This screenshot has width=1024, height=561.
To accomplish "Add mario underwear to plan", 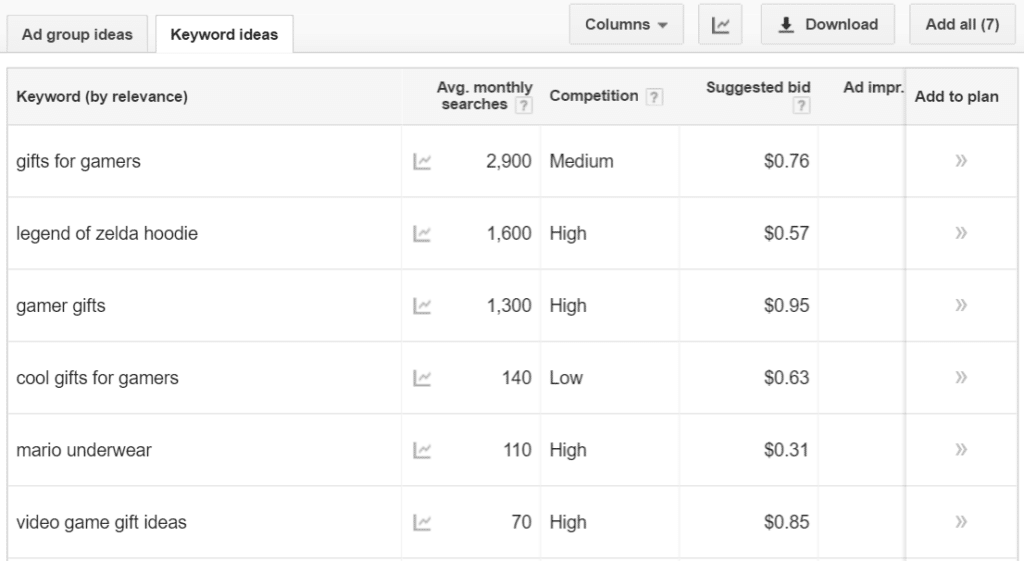I will [x=961, y=449].
